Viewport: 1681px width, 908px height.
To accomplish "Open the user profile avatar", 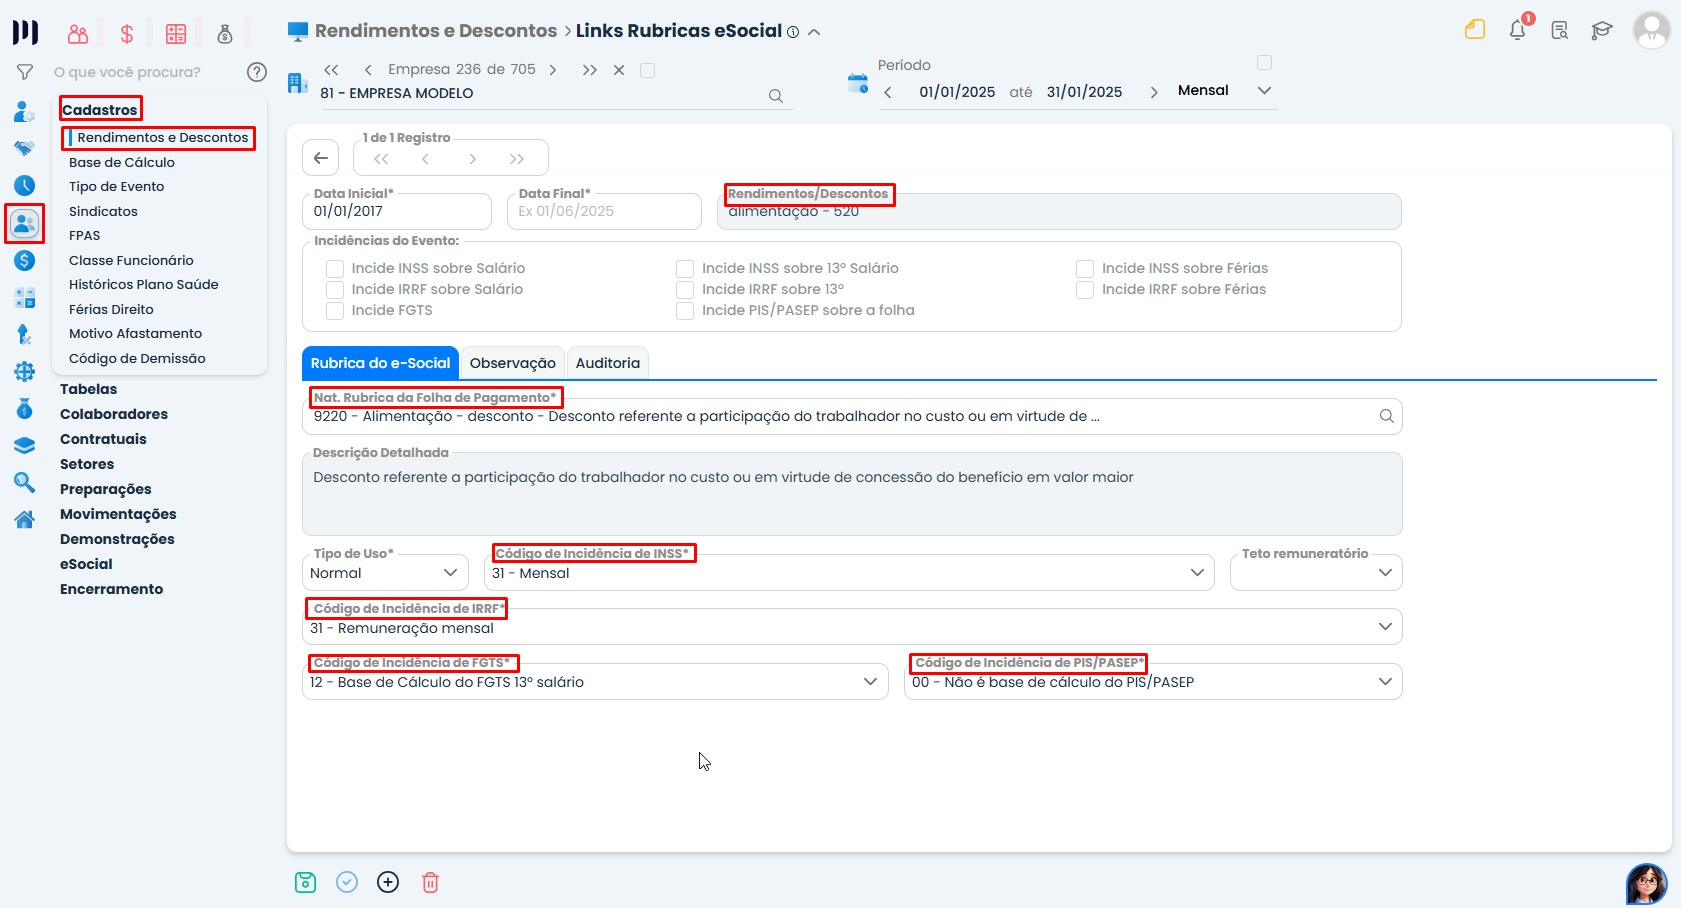I will point(1651,29).
